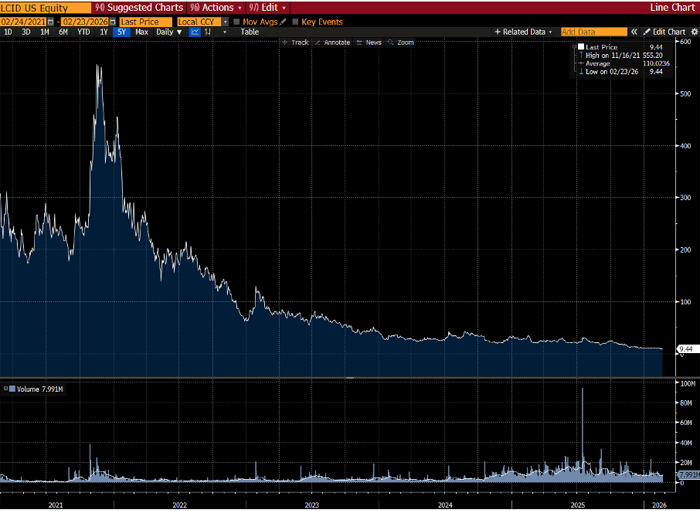Open the Actions menu
The width and height of the screenshot is (700, 511).
pos(217,7)
